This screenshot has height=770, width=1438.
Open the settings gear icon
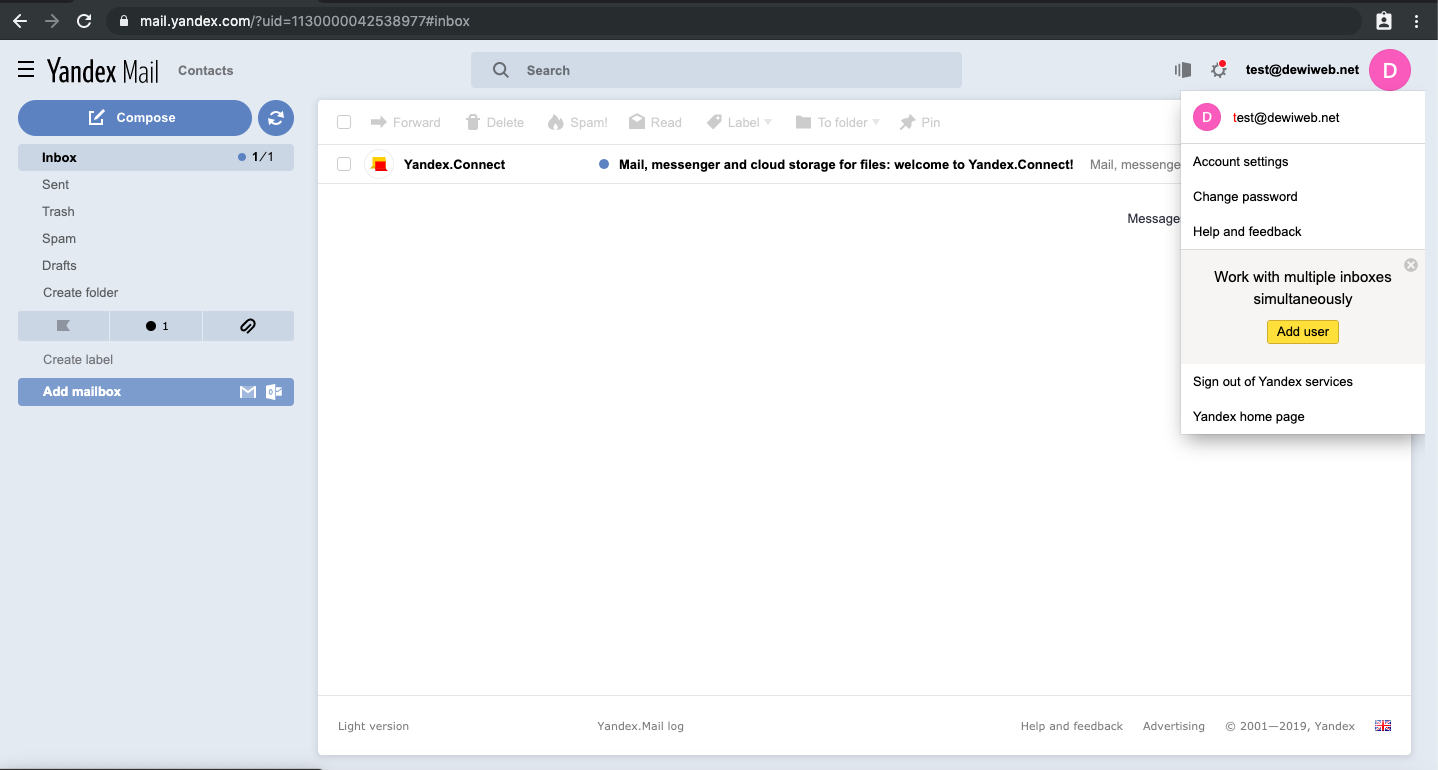pyautogui.click(x=1218, y=70)
